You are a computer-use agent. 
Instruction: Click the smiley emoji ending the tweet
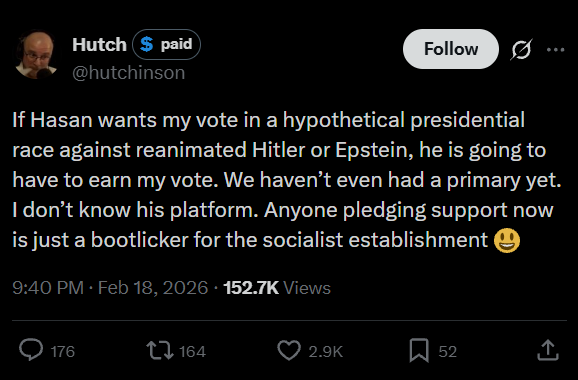click(x=507, y=240)
